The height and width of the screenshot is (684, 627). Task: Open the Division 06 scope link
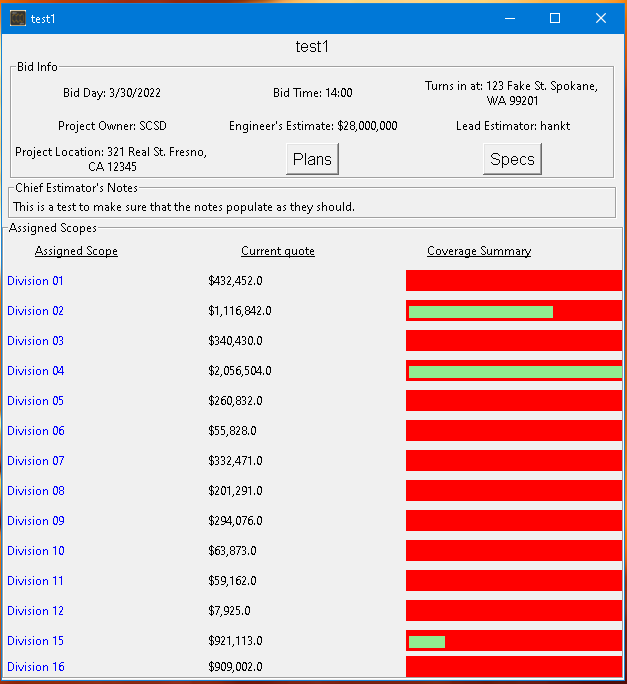click(x=36, y=431)
